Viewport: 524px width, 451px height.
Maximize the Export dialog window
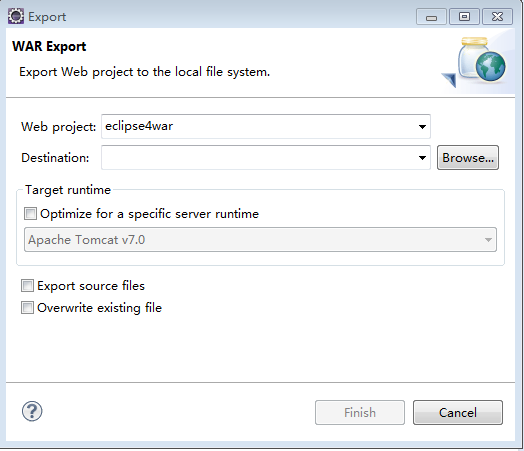pyautogui.click(x=464, y=17)
